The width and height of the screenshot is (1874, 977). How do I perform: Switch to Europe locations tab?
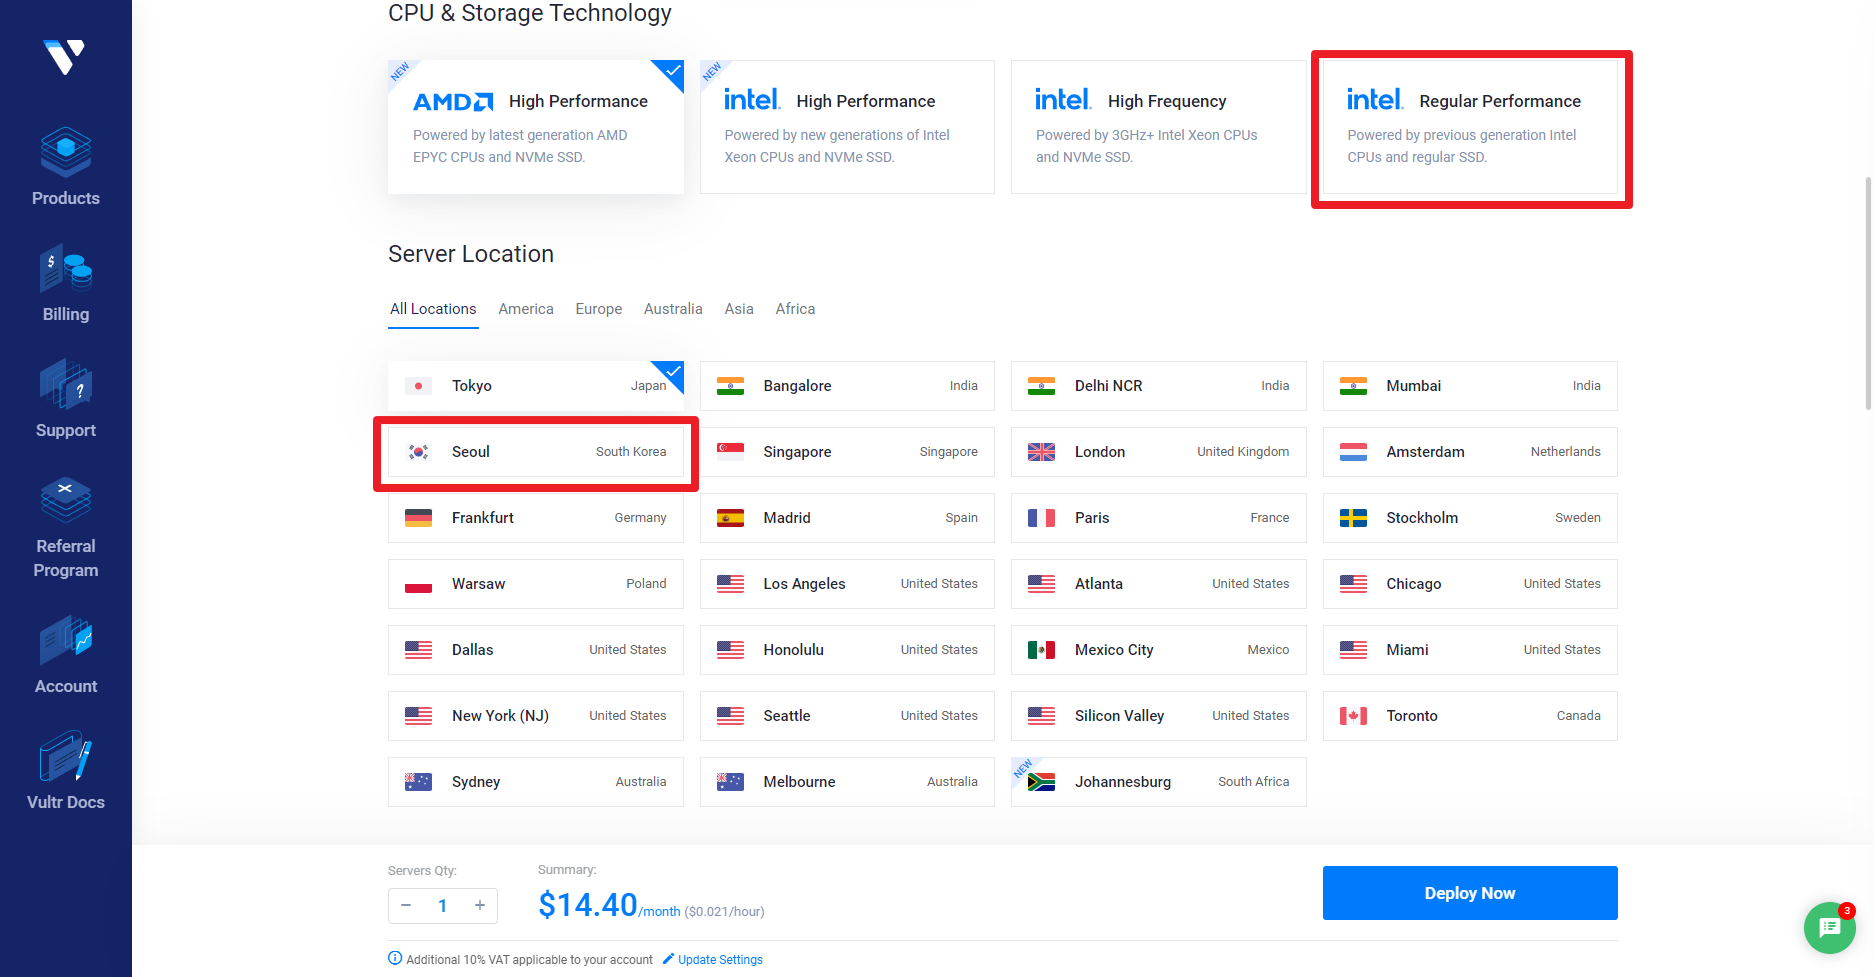coord(599,309)
